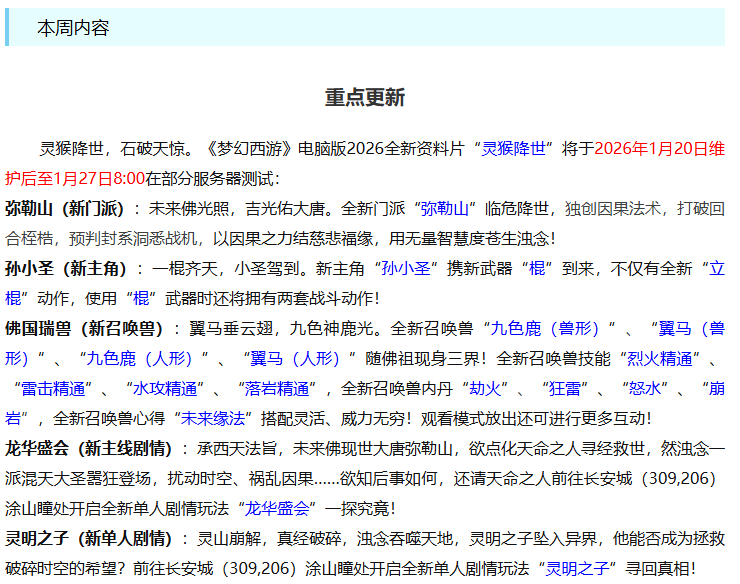Click the blue "孙小圣" link
Screen dimensions: 740x584
click(x=406, y=269)
